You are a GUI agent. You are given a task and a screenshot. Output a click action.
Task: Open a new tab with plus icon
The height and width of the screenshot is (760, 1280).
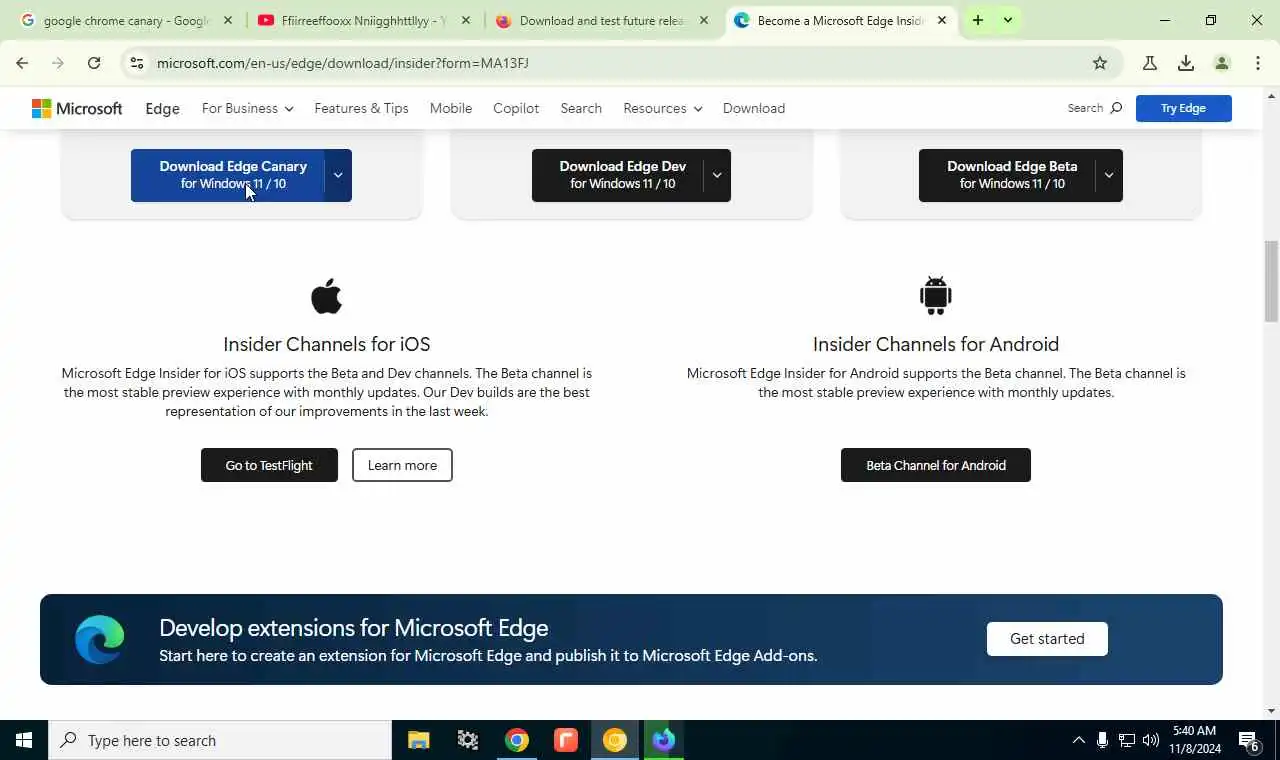pyautogui.click(x=978, y=20)
